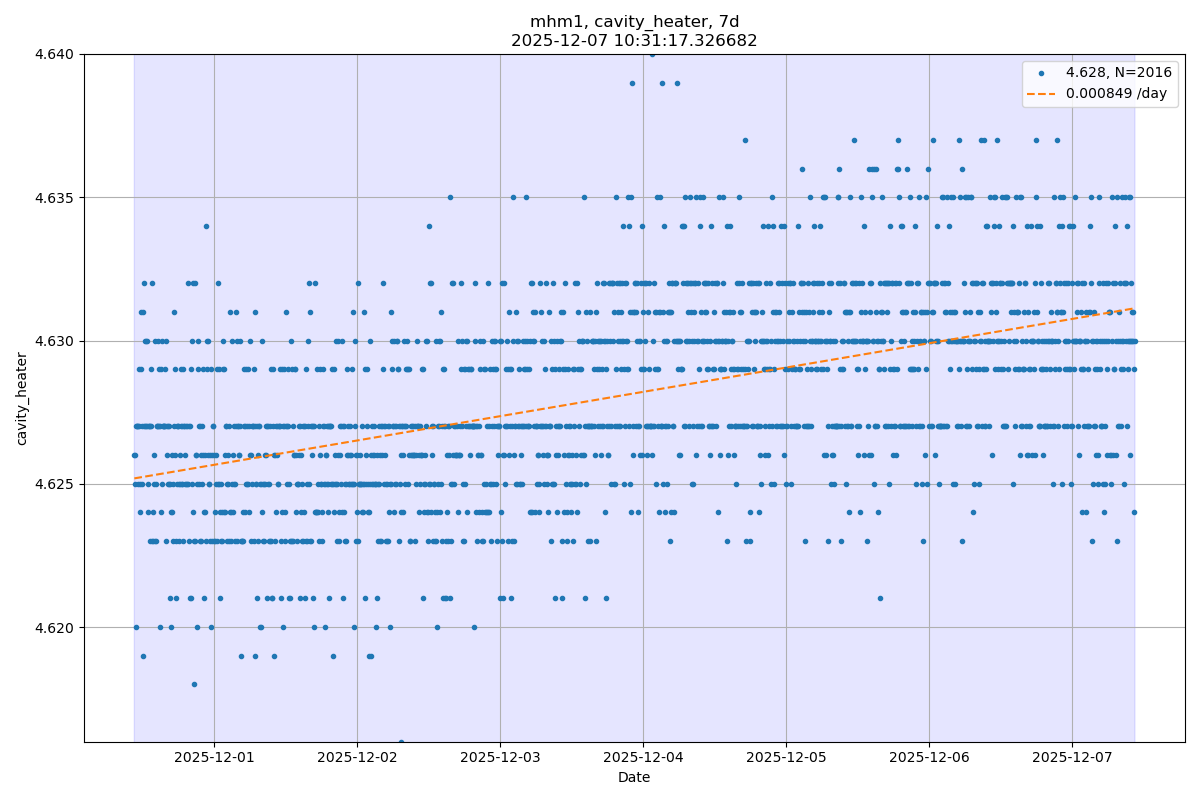Screen dimensions: 1200x800
Task: Click the 2025-12-02 x-axis tick label
Action: [357, 758]
